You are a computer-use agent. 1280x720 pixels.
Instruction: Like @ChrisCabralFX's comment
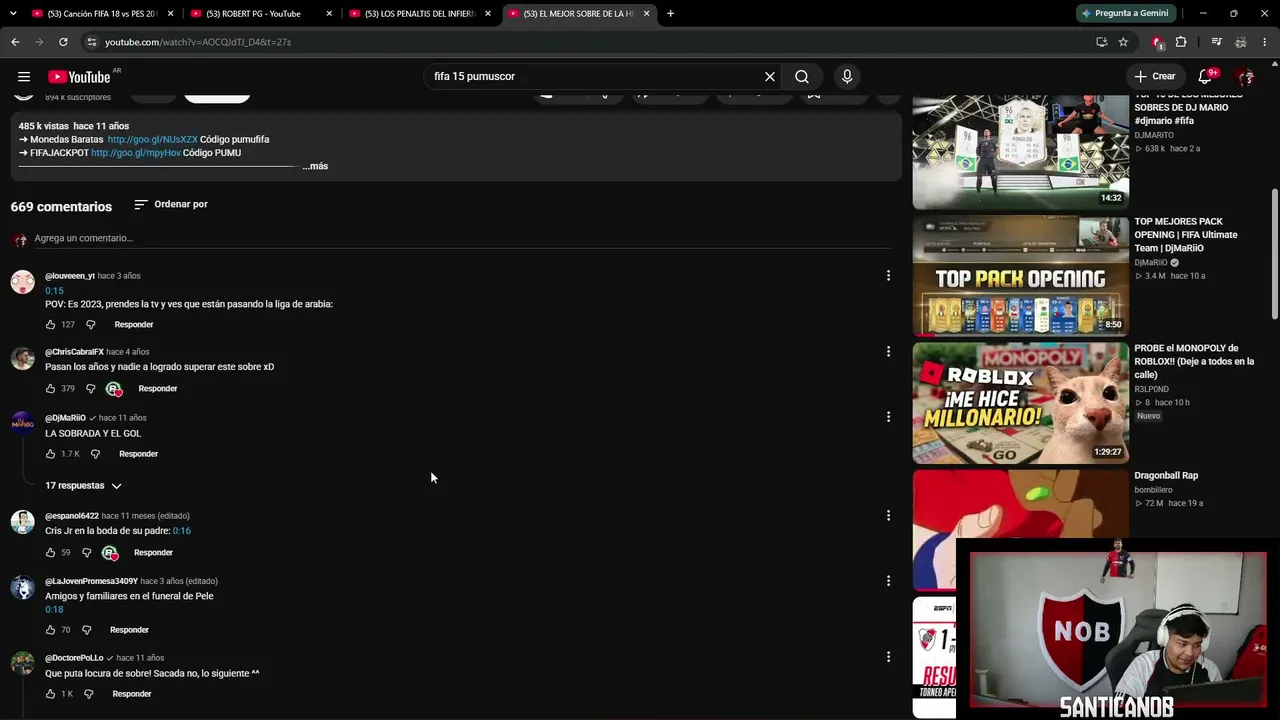pos(50,389)
